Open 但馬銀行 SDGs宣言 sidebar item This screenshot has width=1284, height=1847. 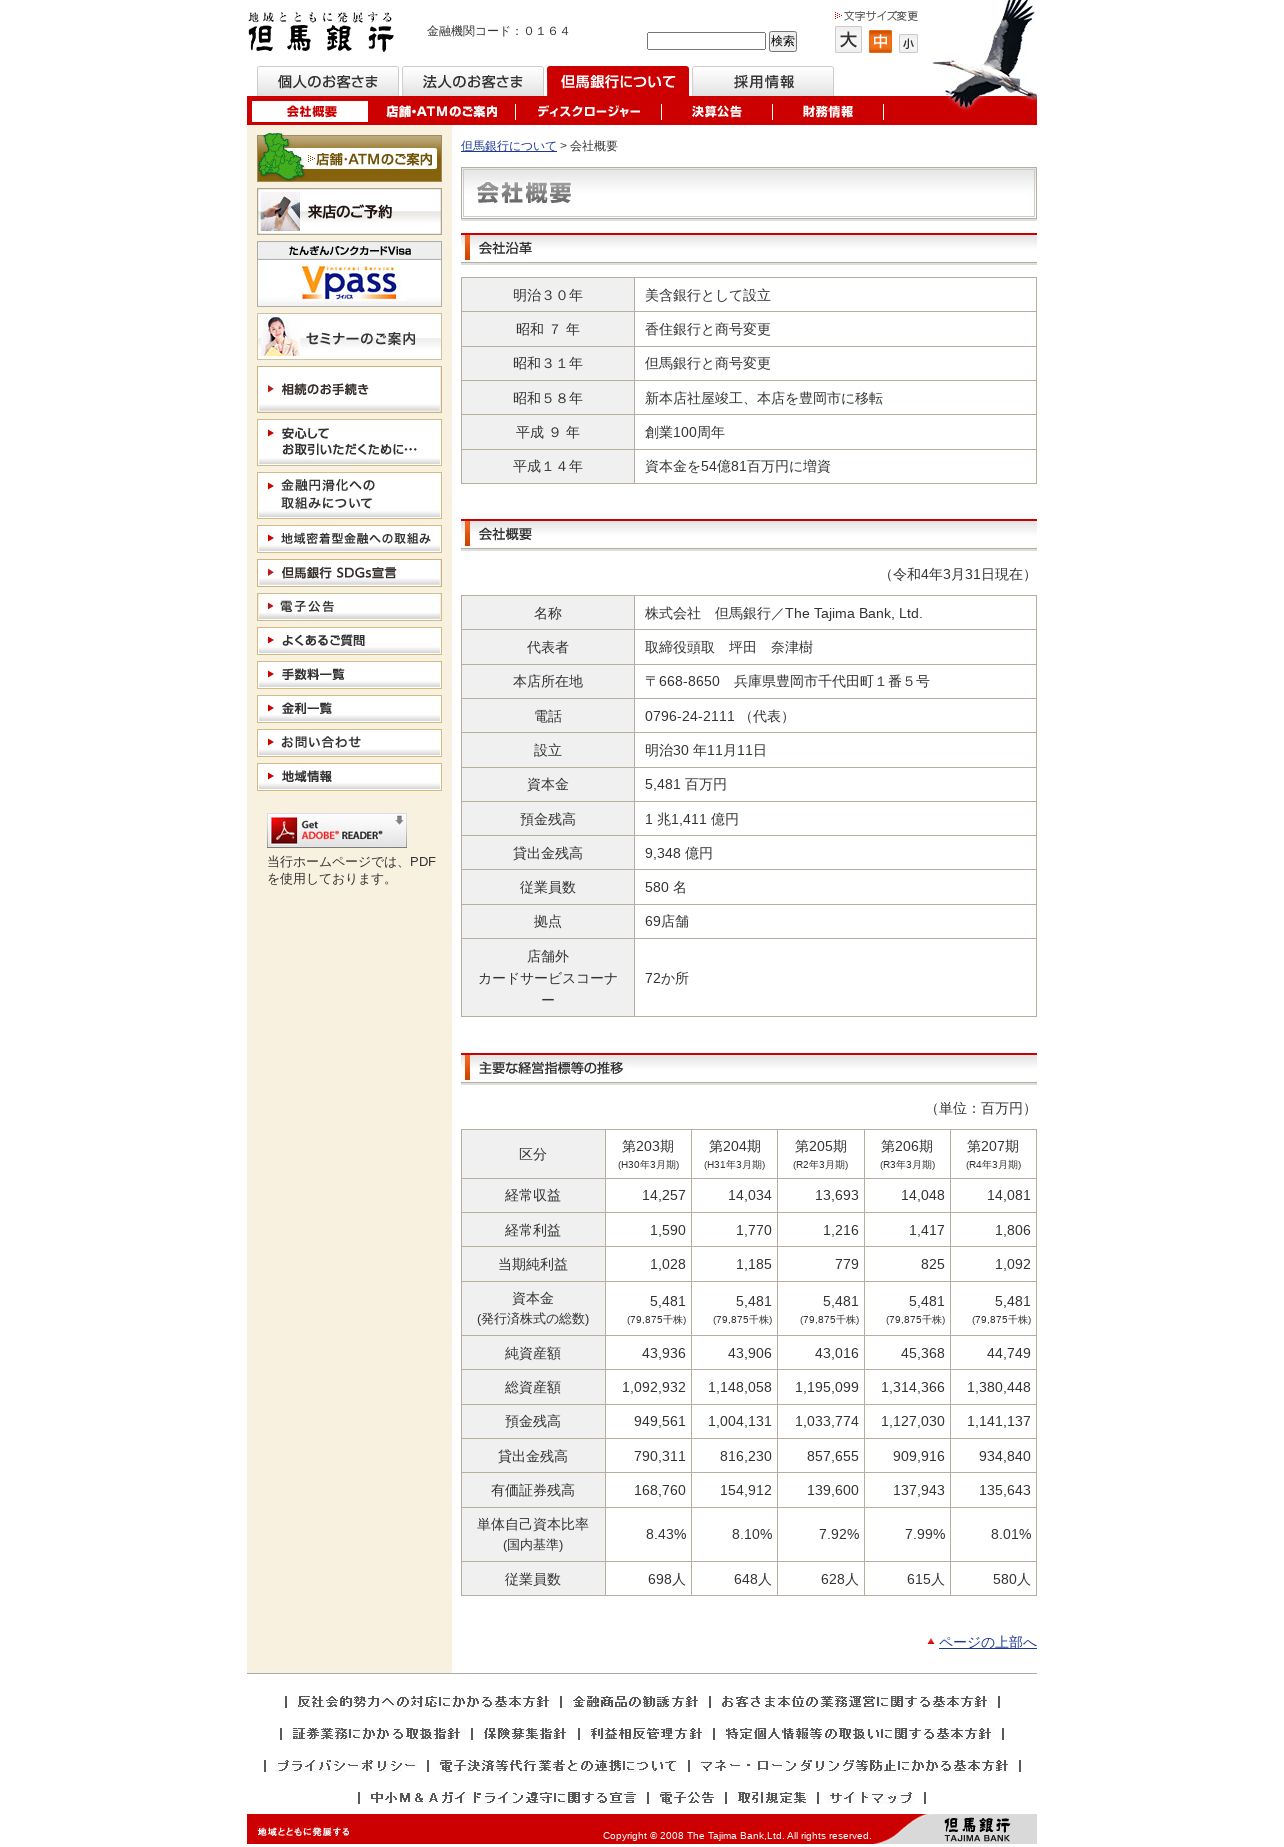349,573
